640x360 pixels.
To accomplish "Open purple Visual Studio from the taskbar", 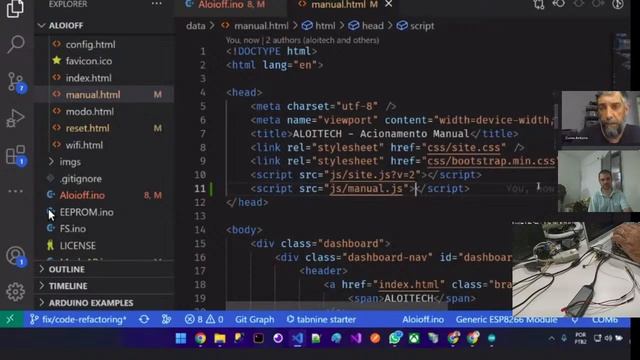I will pos(356,338).
